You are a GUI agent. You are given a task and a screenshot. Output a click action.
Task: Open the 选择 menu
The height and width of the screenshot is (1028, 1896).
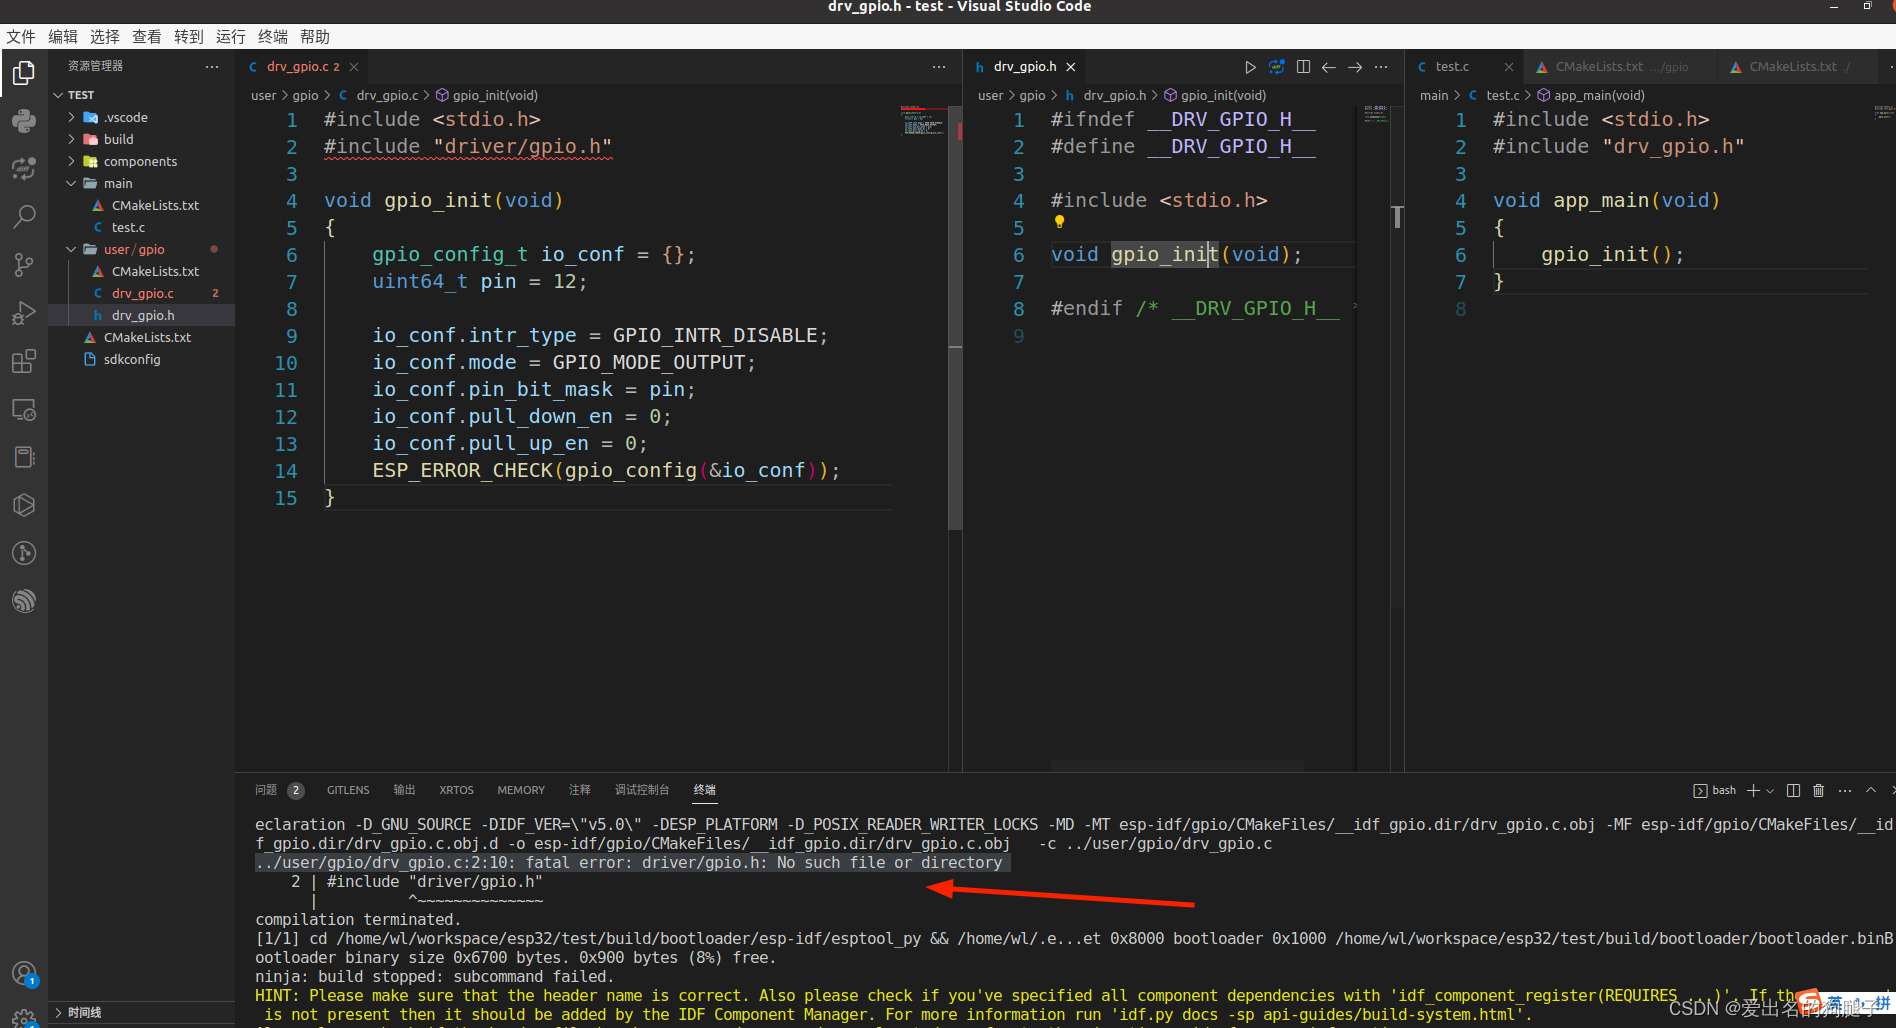click(x=105, y=37)
